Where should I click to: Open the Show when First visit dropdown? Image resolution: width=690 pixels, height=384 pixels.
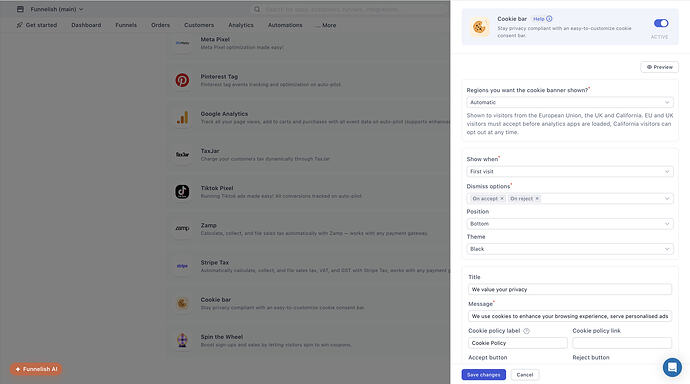tap(569, 171)
